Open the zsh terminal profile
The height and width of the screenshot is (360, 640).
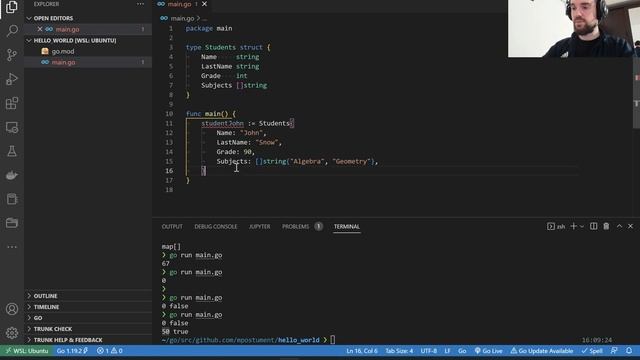tap(556, 226)
